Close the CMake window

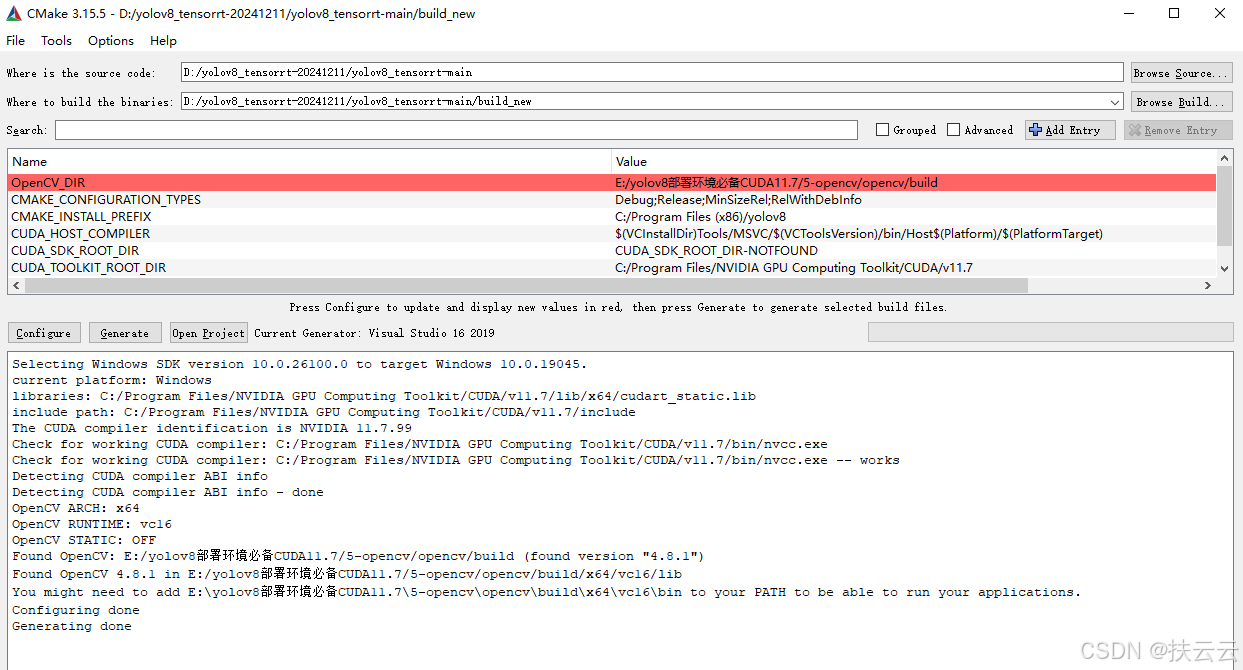pos(1220,13)
